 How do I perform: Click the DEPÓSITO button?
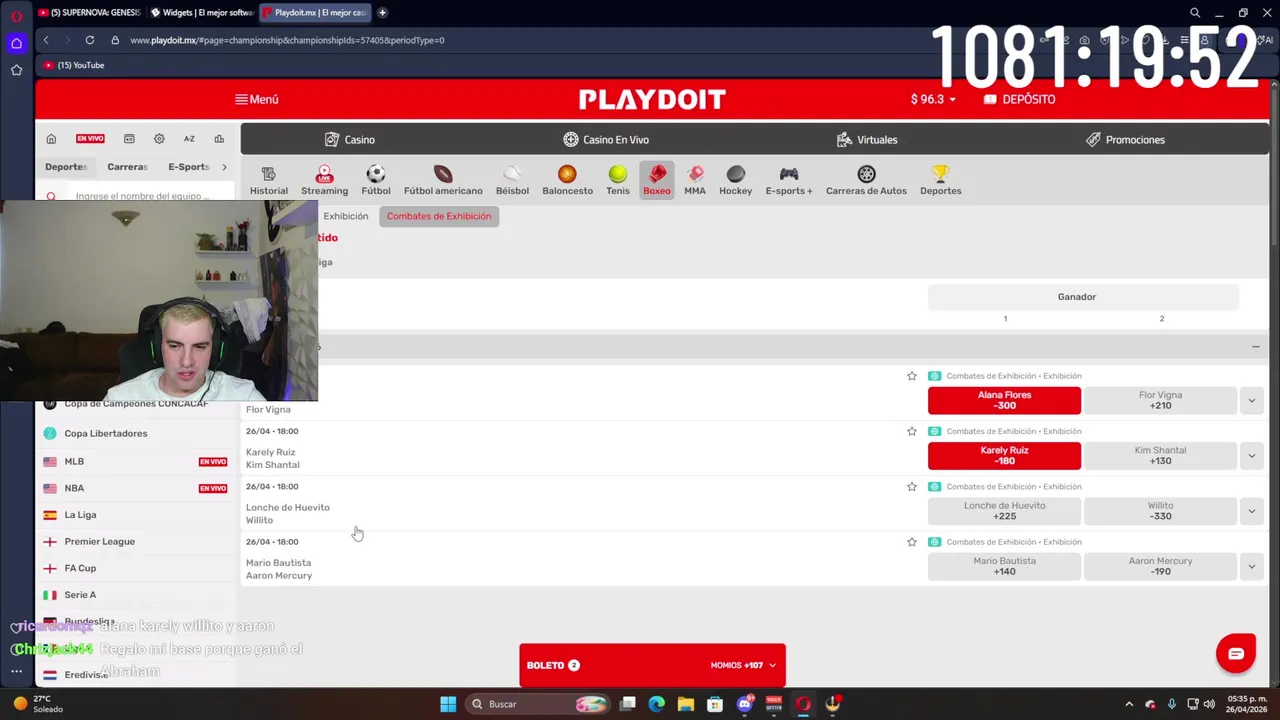point(1019,99)
